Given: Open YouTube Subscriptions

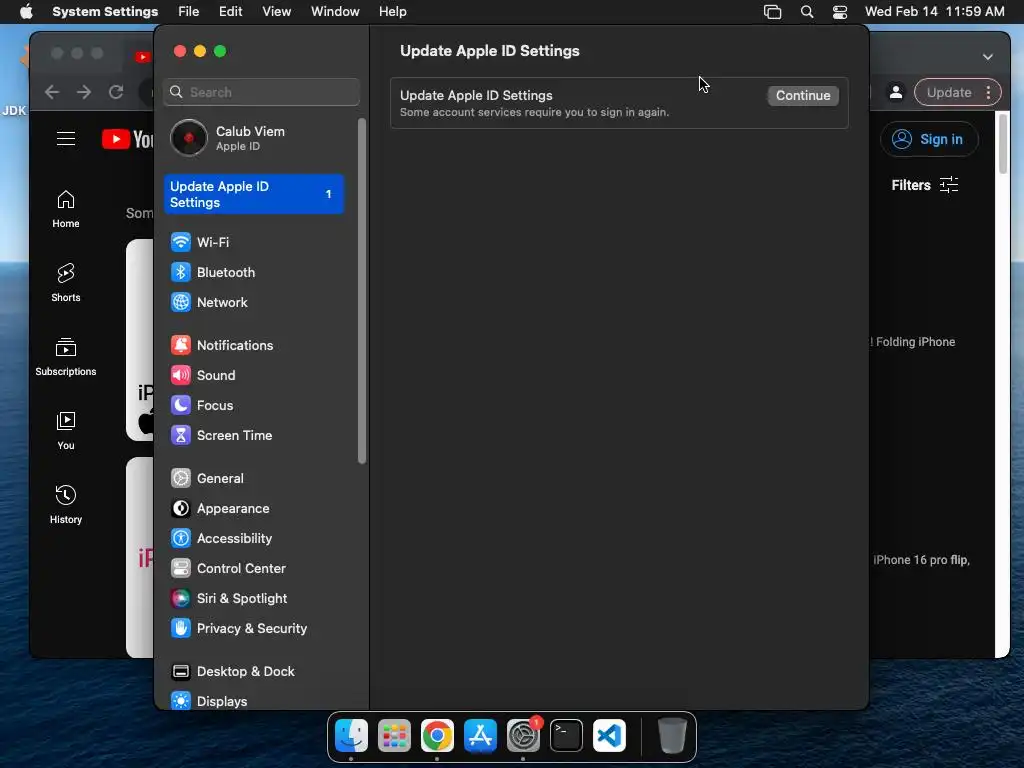Looking at the screenshot, I should pos(66,357).
